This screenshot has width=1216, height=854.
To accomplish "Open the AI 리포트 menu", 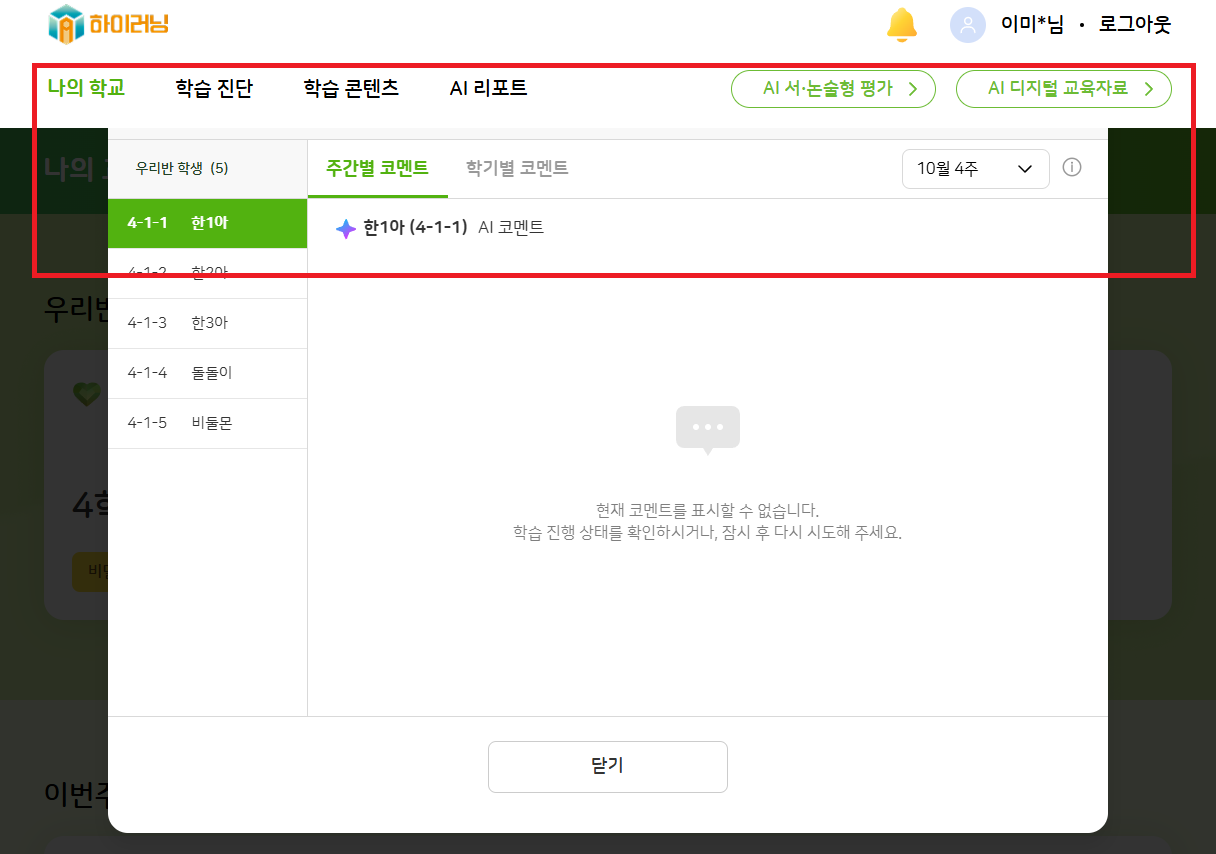I will (488, 88).
